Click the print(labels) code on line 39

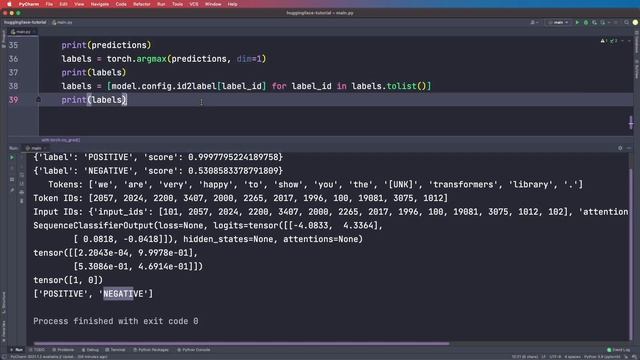click(x=94, y=100)
